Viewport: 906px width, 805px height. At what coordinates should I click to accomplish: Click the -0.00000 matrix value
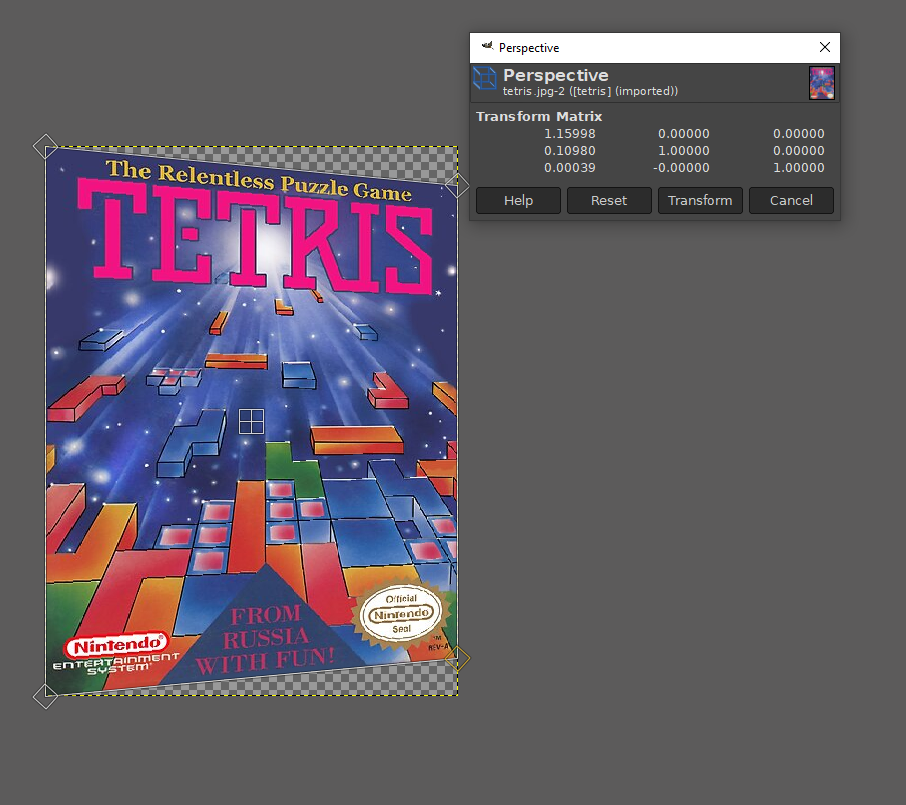pos(684,168)
